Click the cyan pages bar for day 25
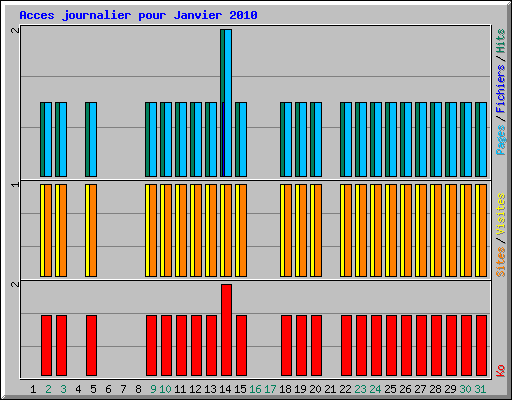 click(x=393, y=139)
